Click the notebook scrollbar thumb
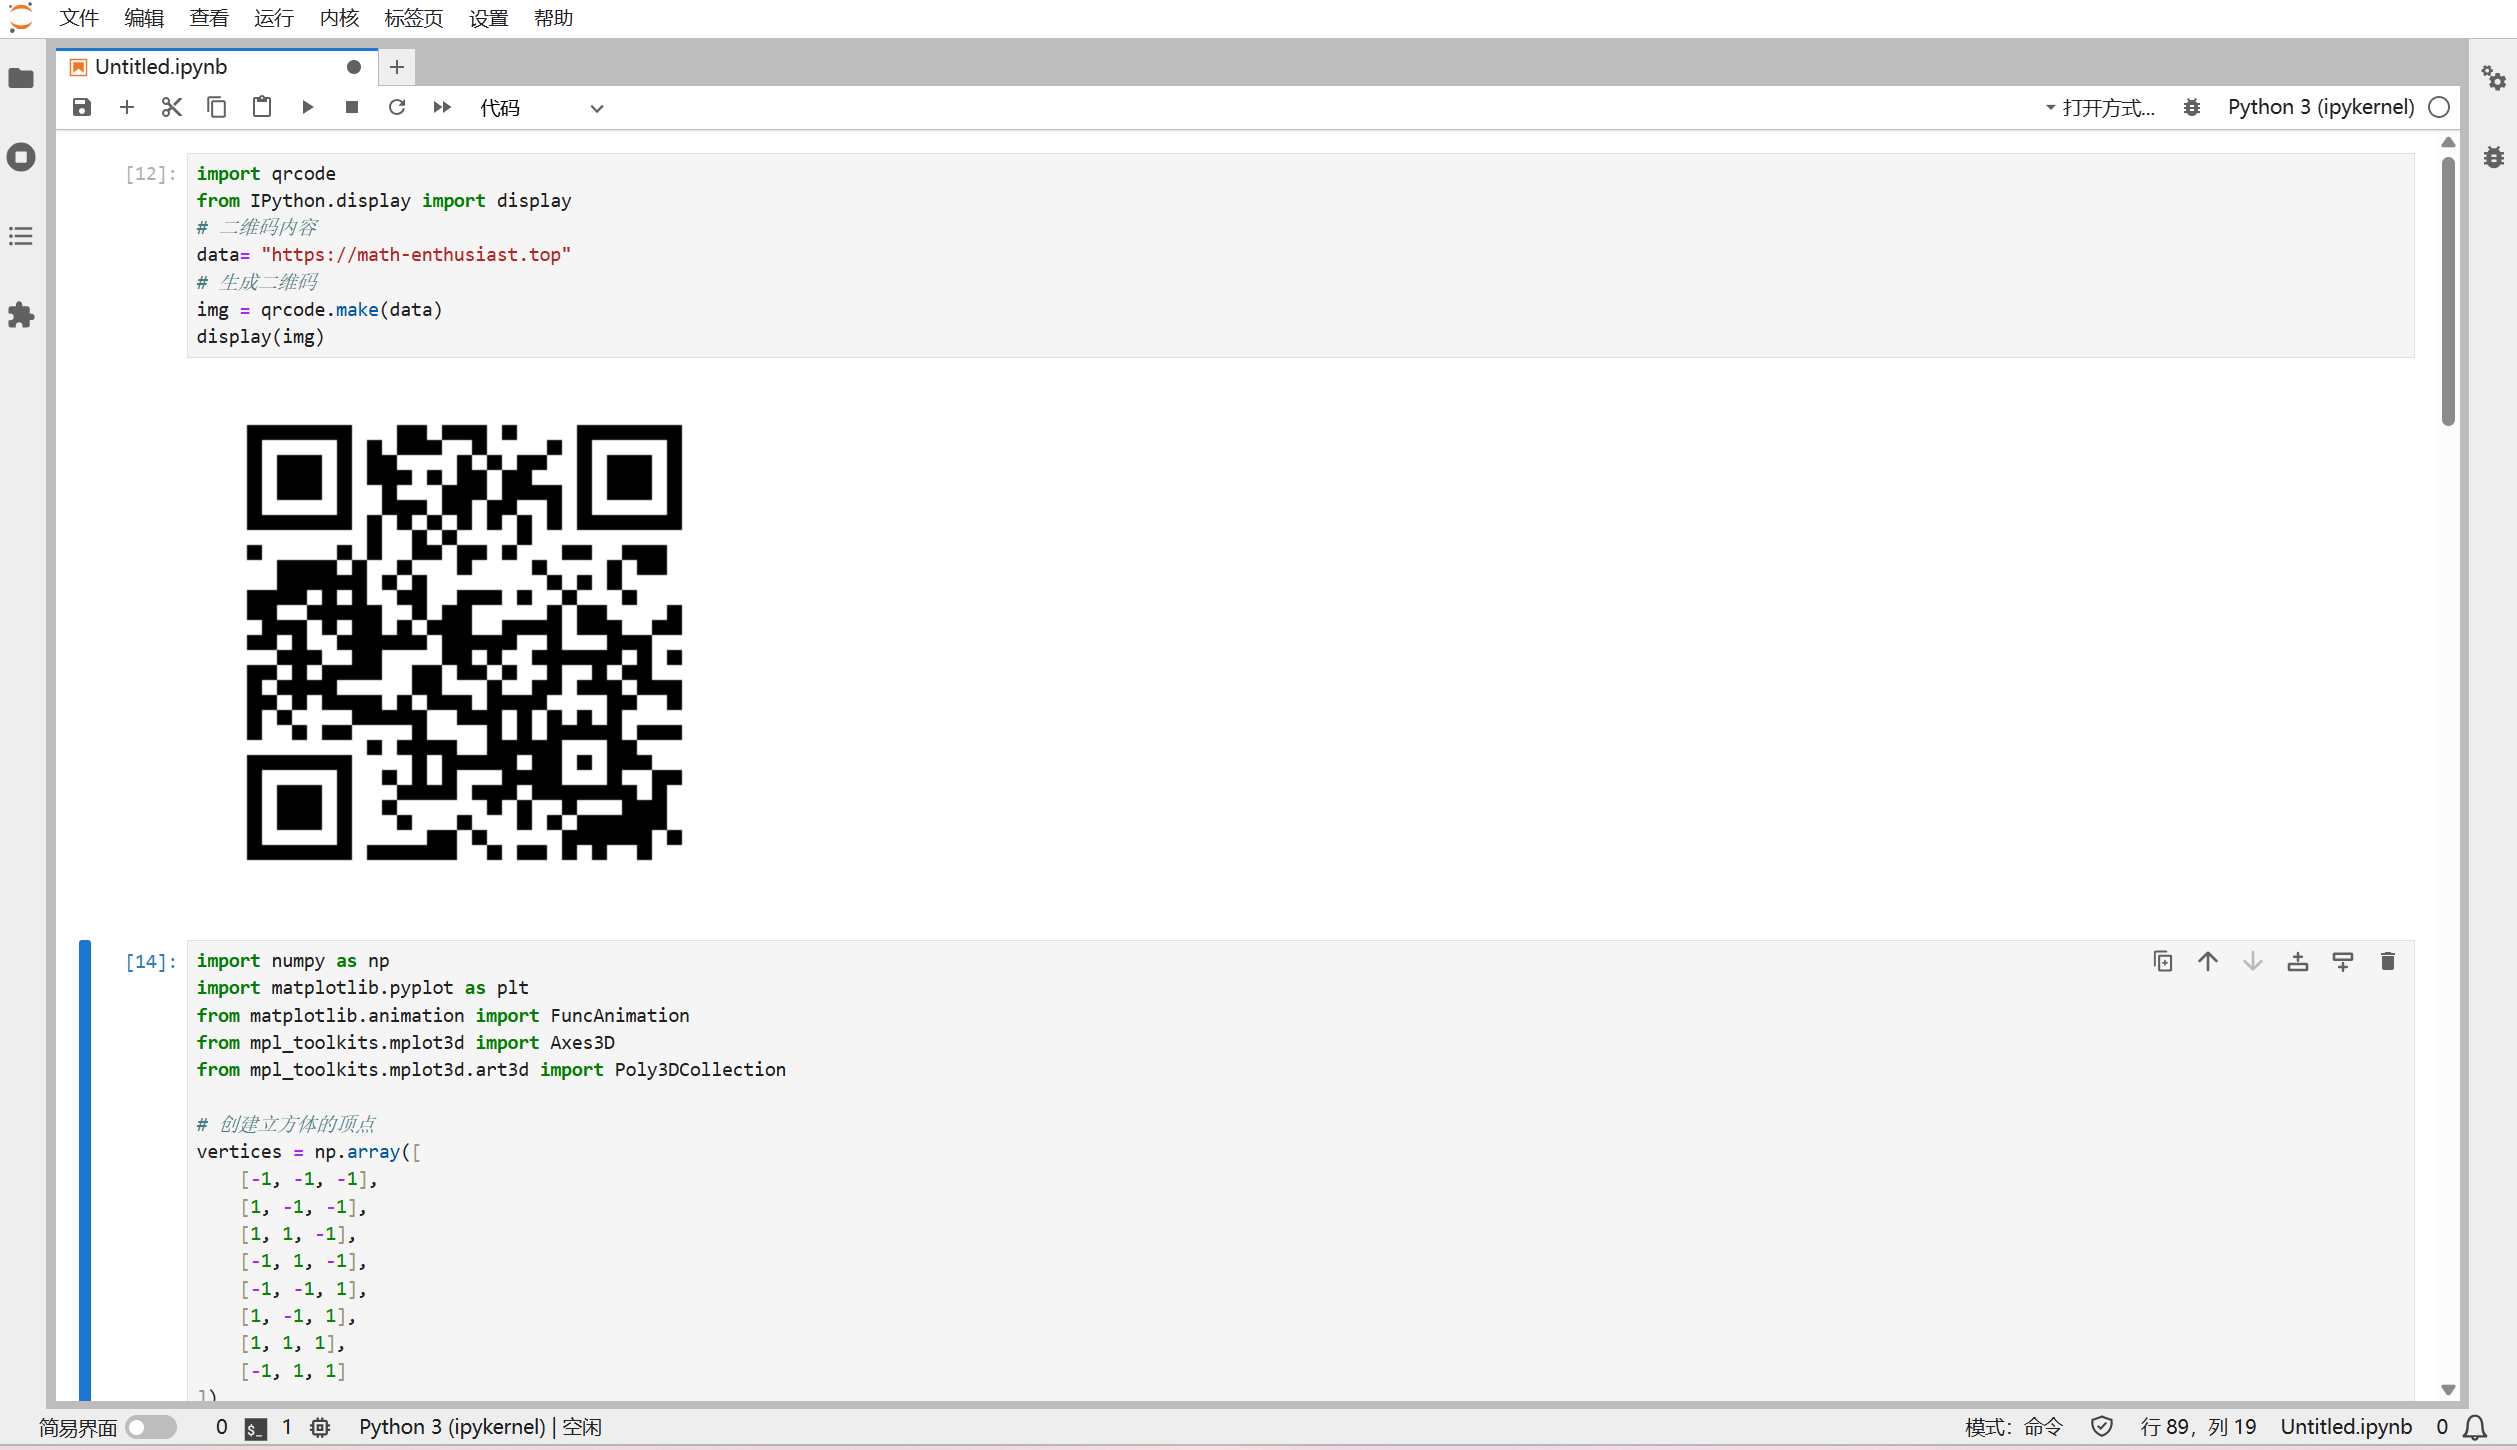Viewport: 2517px width, 1450px height. coord(2448,290)
